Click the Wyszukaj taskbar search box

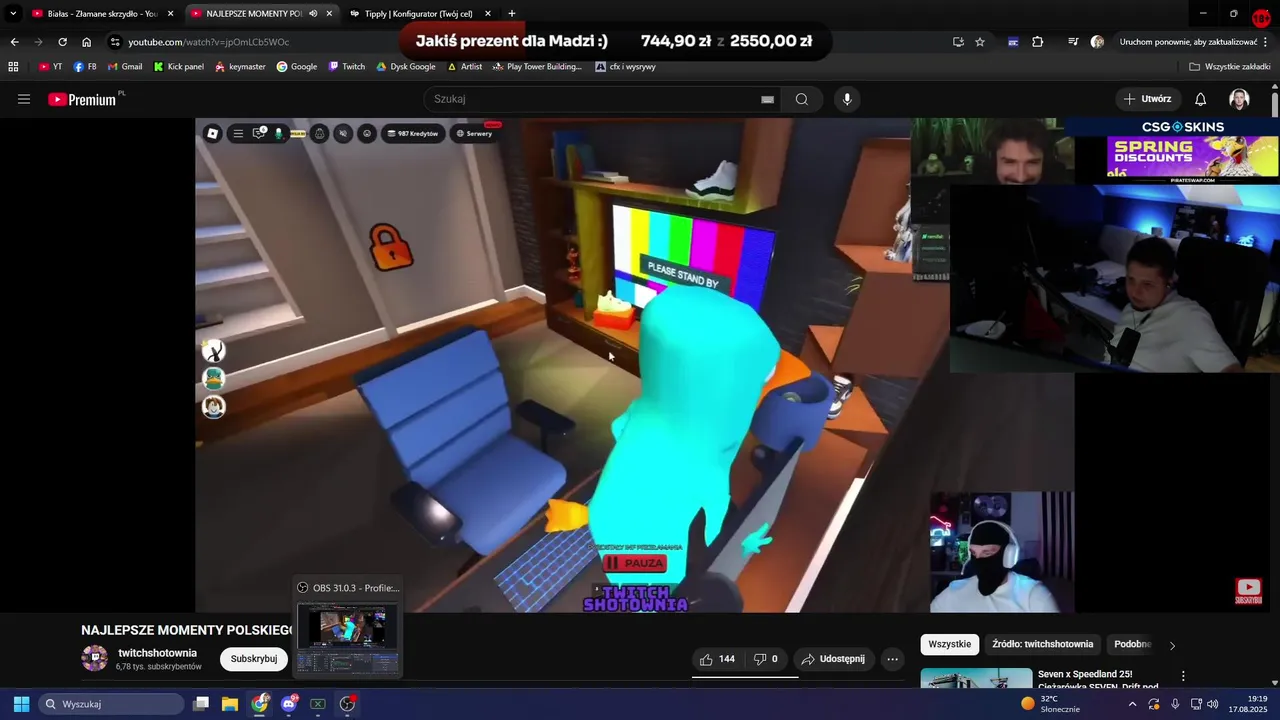point(111,704)
